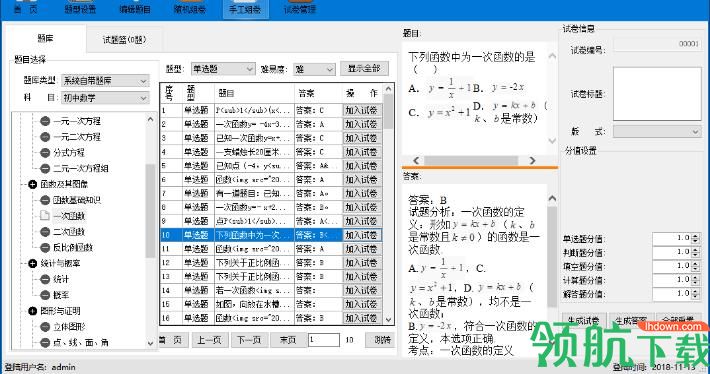710x374 pixels.
Task: Open the 版式 dropdown in 试卷信息
Action: 657,131
